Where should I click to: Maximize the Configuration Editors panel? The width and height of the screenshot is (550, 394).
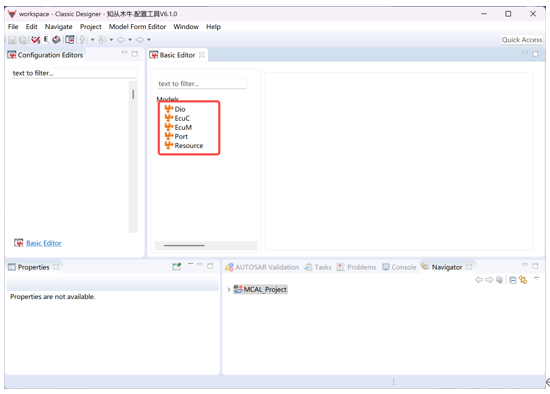coord(135,54)
